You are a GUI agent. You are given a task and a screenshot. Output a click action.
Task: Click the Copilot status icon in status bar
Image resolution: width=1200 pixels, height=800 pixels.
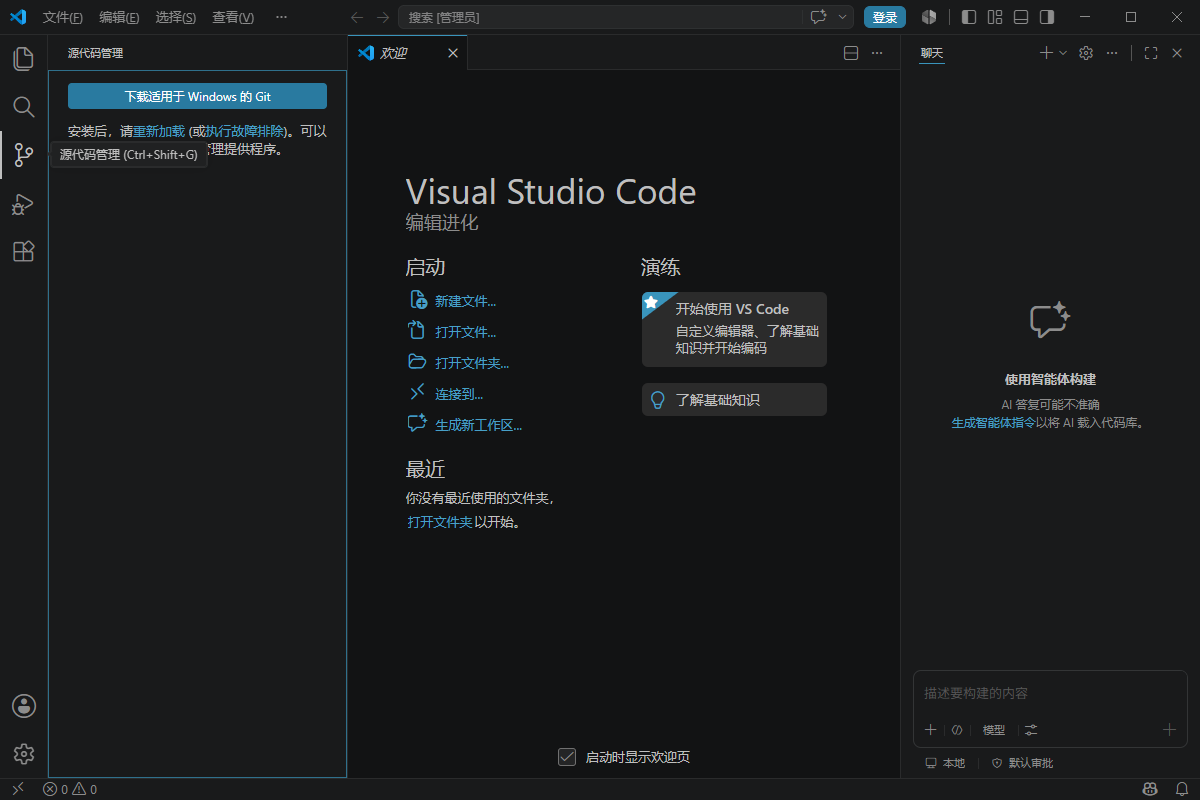(1150, 789)
